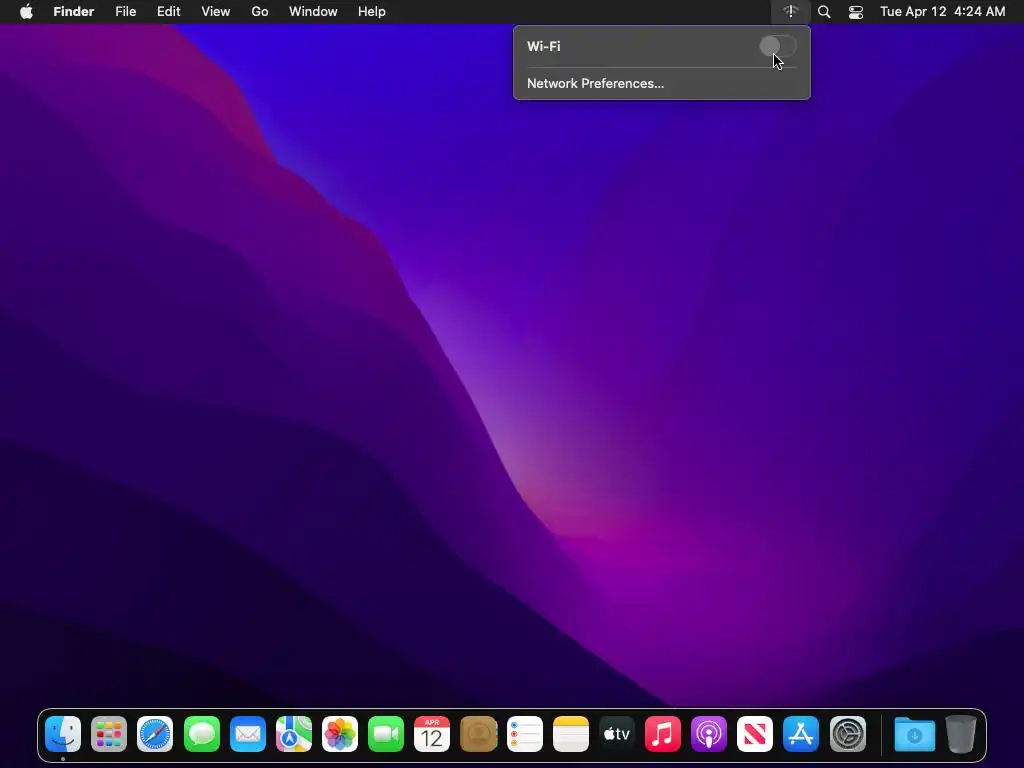The height and width of the screenshot is (768, 1024).
Task: Open Mail from the Dock
Action: [248, 734]
